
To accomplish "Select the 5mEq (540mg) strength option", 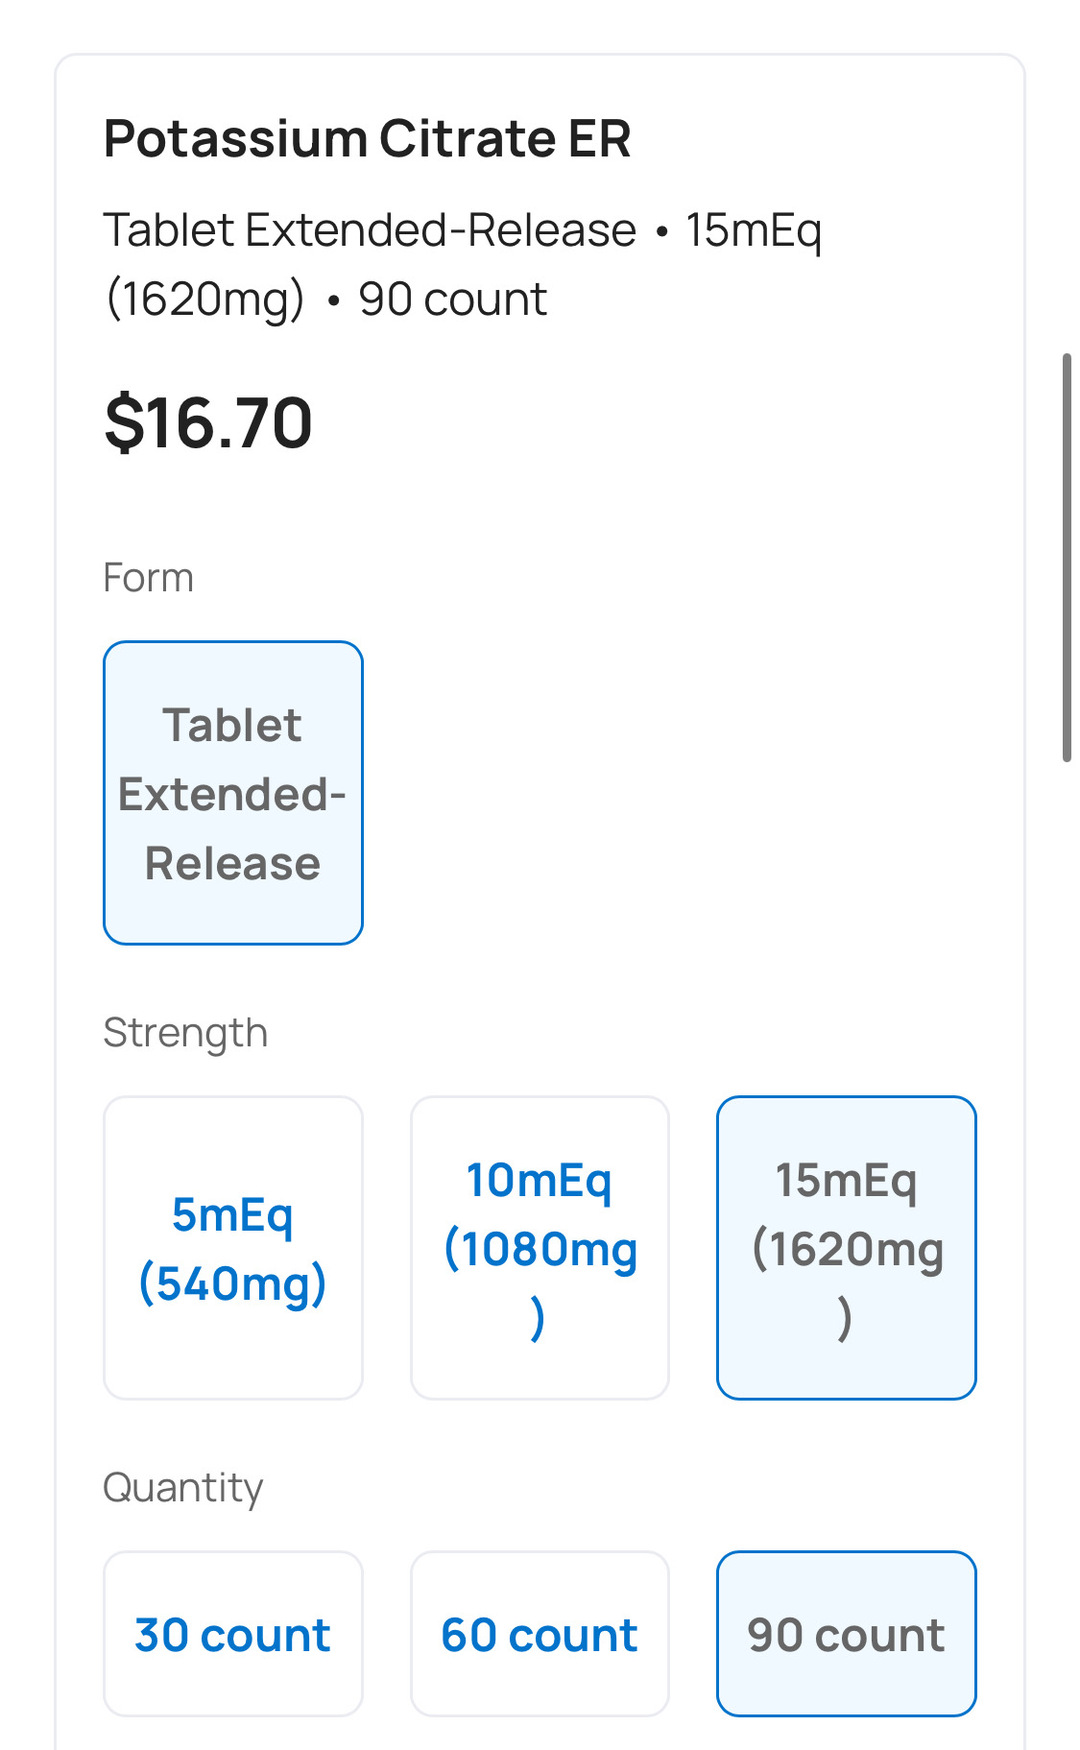I will pyautogui.click(x=233, y=1248).
